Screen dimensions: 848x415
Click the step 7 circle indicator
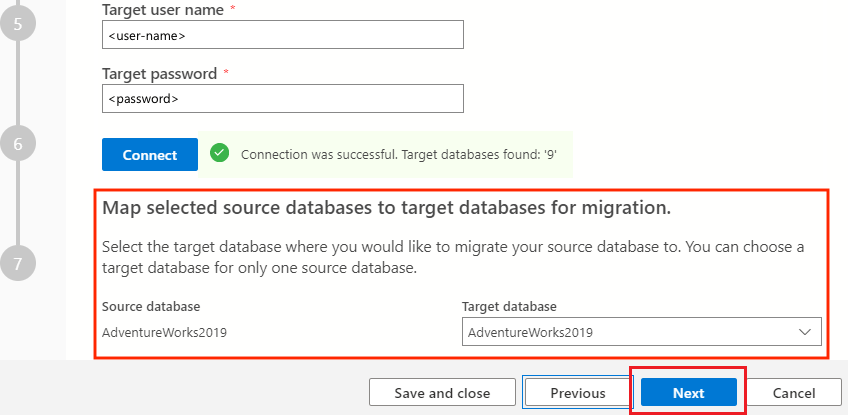coord(18,264)
